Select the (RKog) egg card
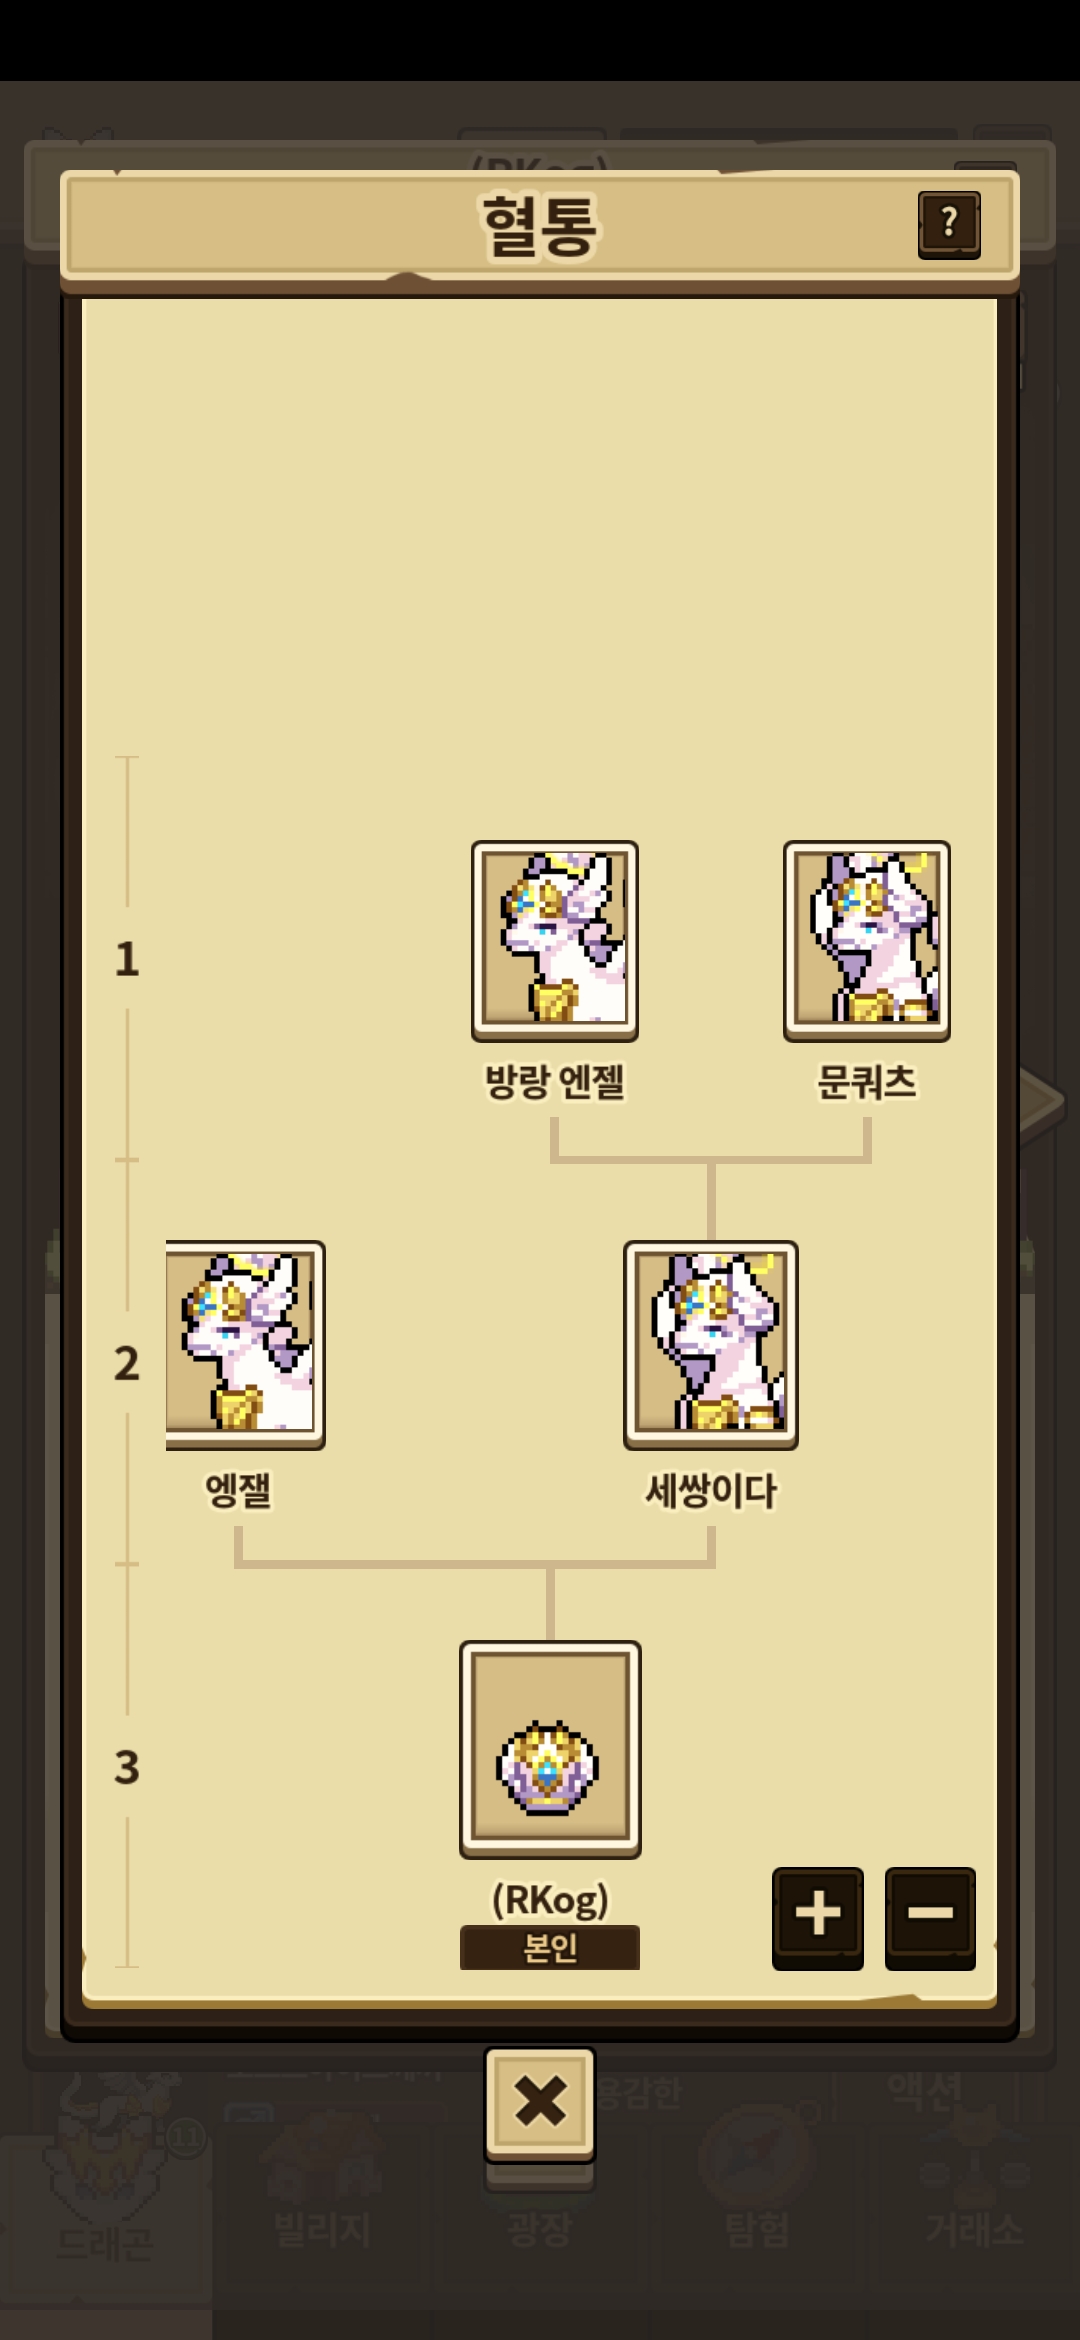 [x=550, y=1749]
